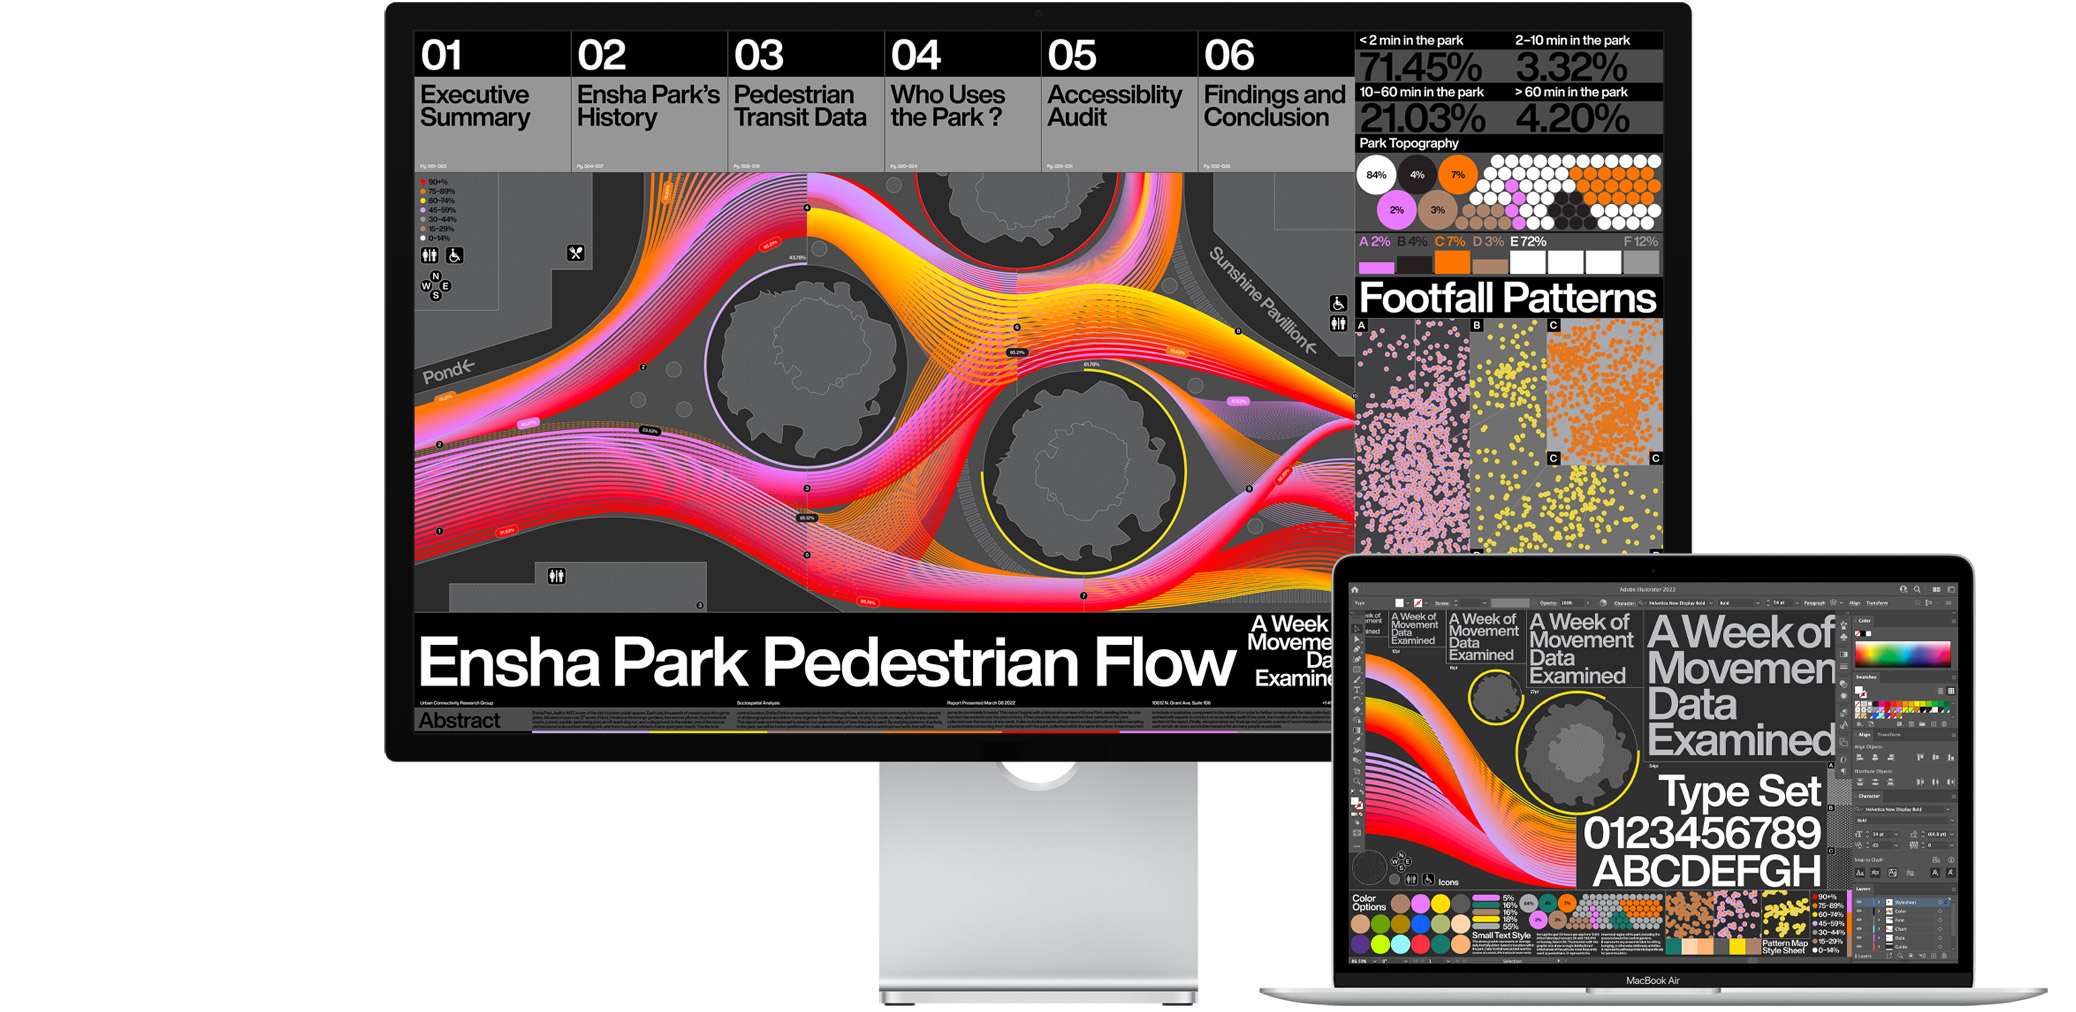Screen dimensions: 2076x1012
Task: Click first Distribute Objects icon
Action: pos(1860,782)
